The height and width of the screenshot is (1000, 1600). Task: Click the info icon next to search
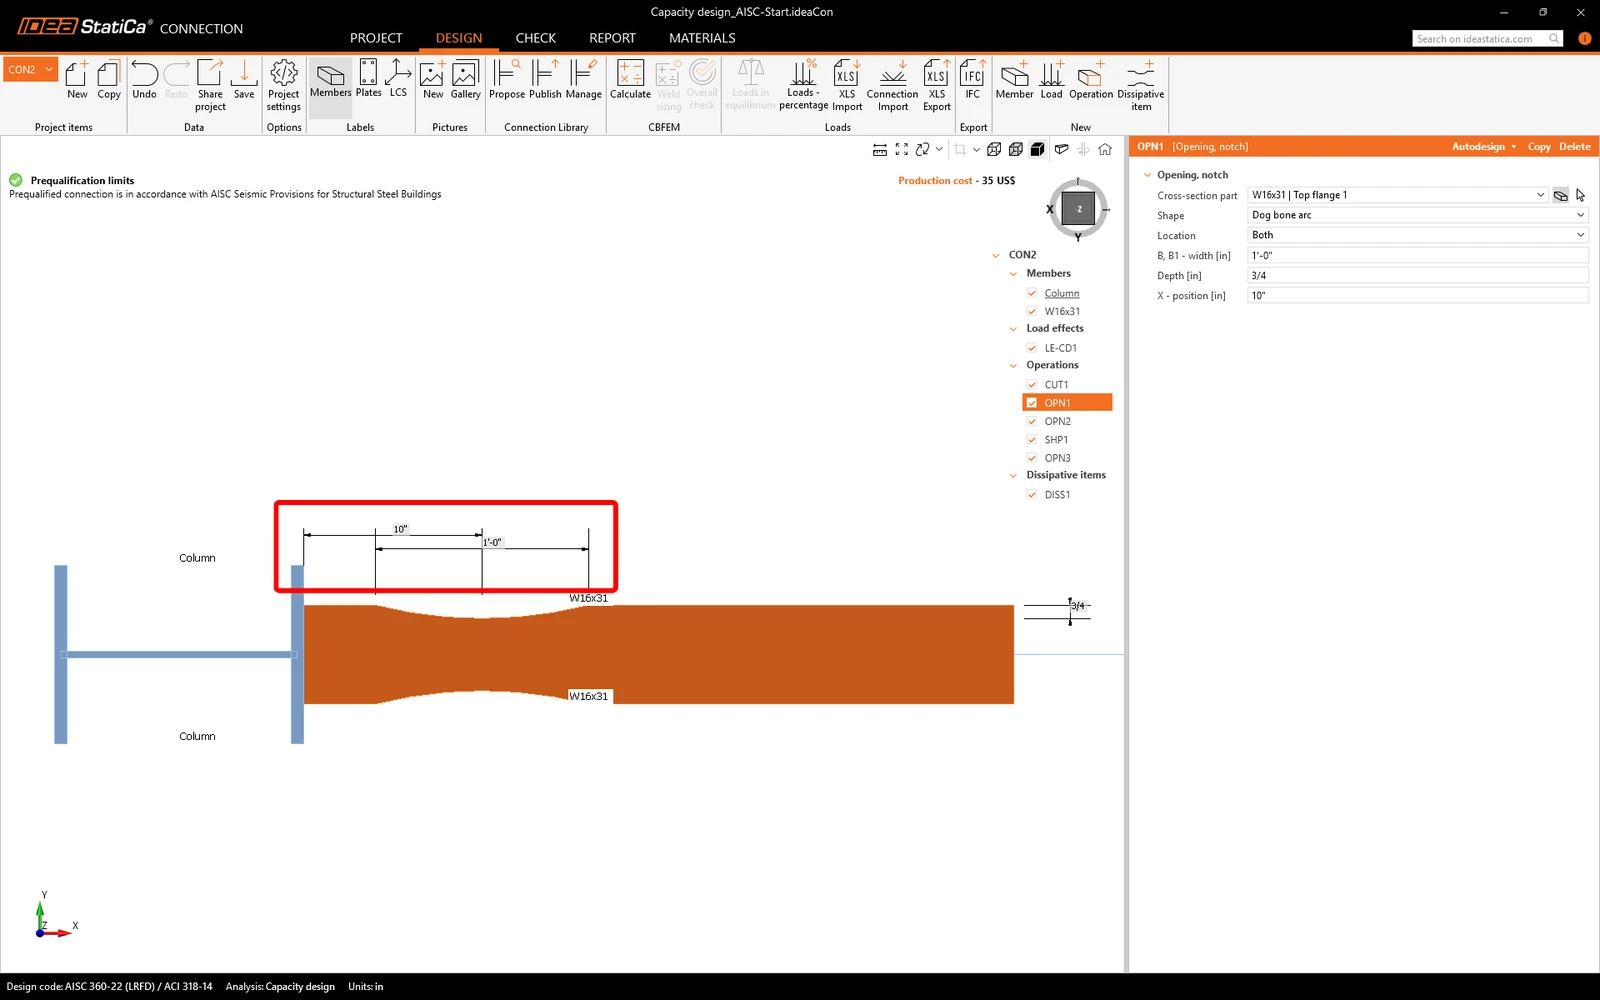click(x=1584, y=38)
